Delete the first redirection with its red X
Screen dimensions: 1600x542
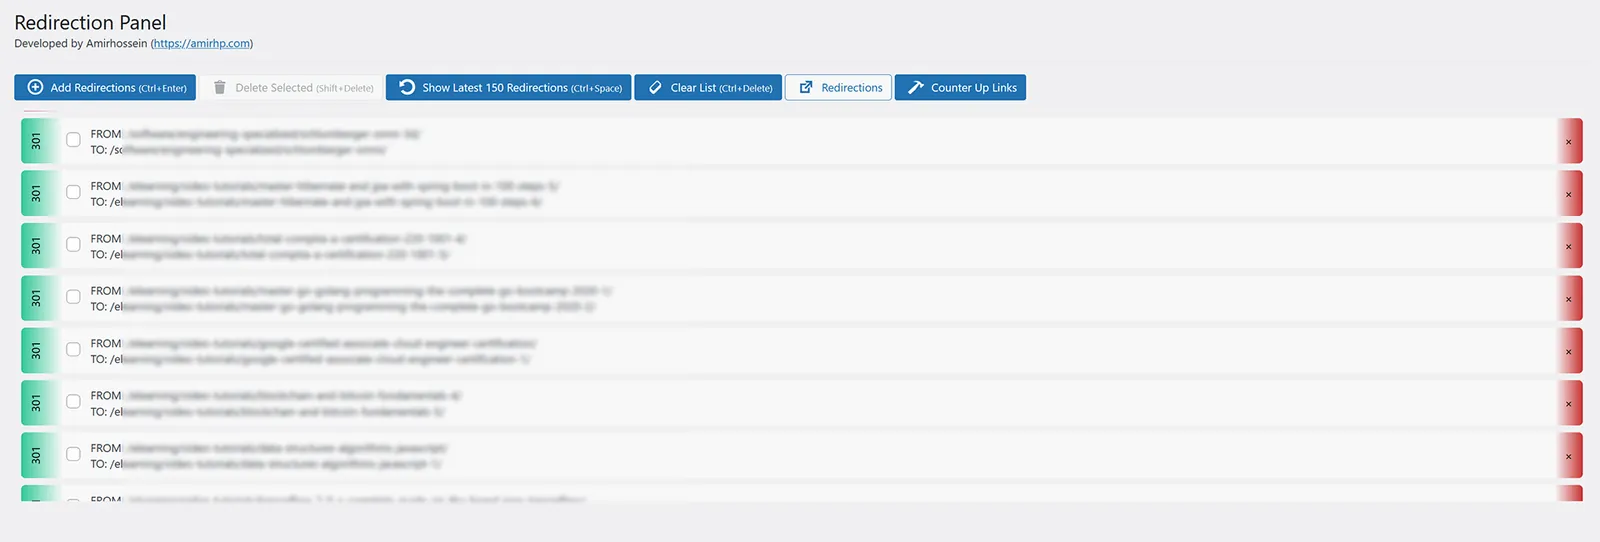1568,141
